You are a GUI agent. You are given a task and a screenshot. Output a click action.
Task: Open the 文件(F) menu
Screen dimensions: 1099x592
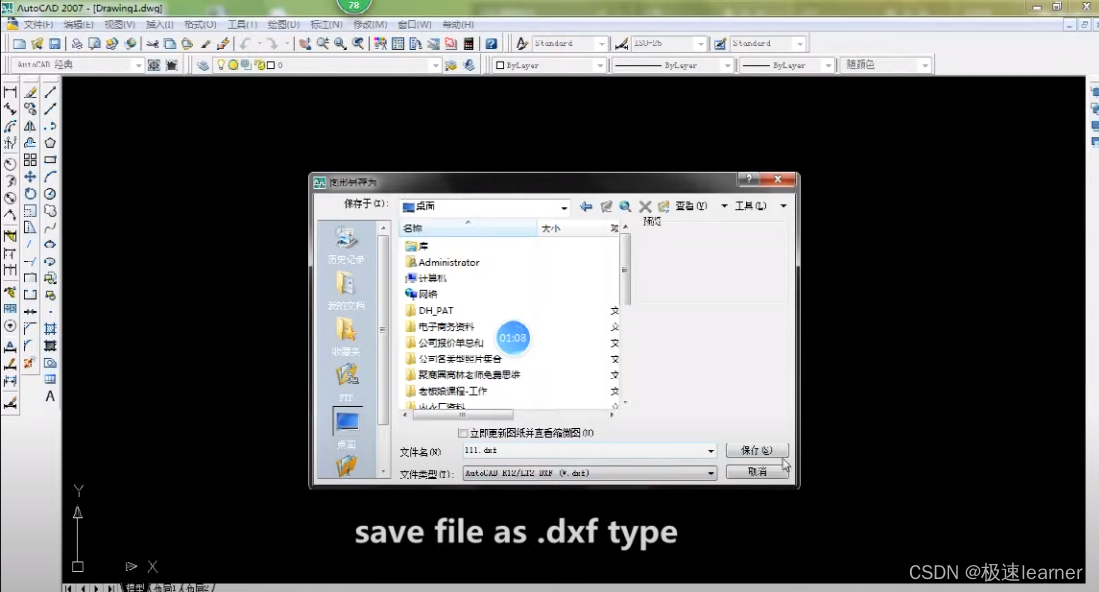point(38,25)
